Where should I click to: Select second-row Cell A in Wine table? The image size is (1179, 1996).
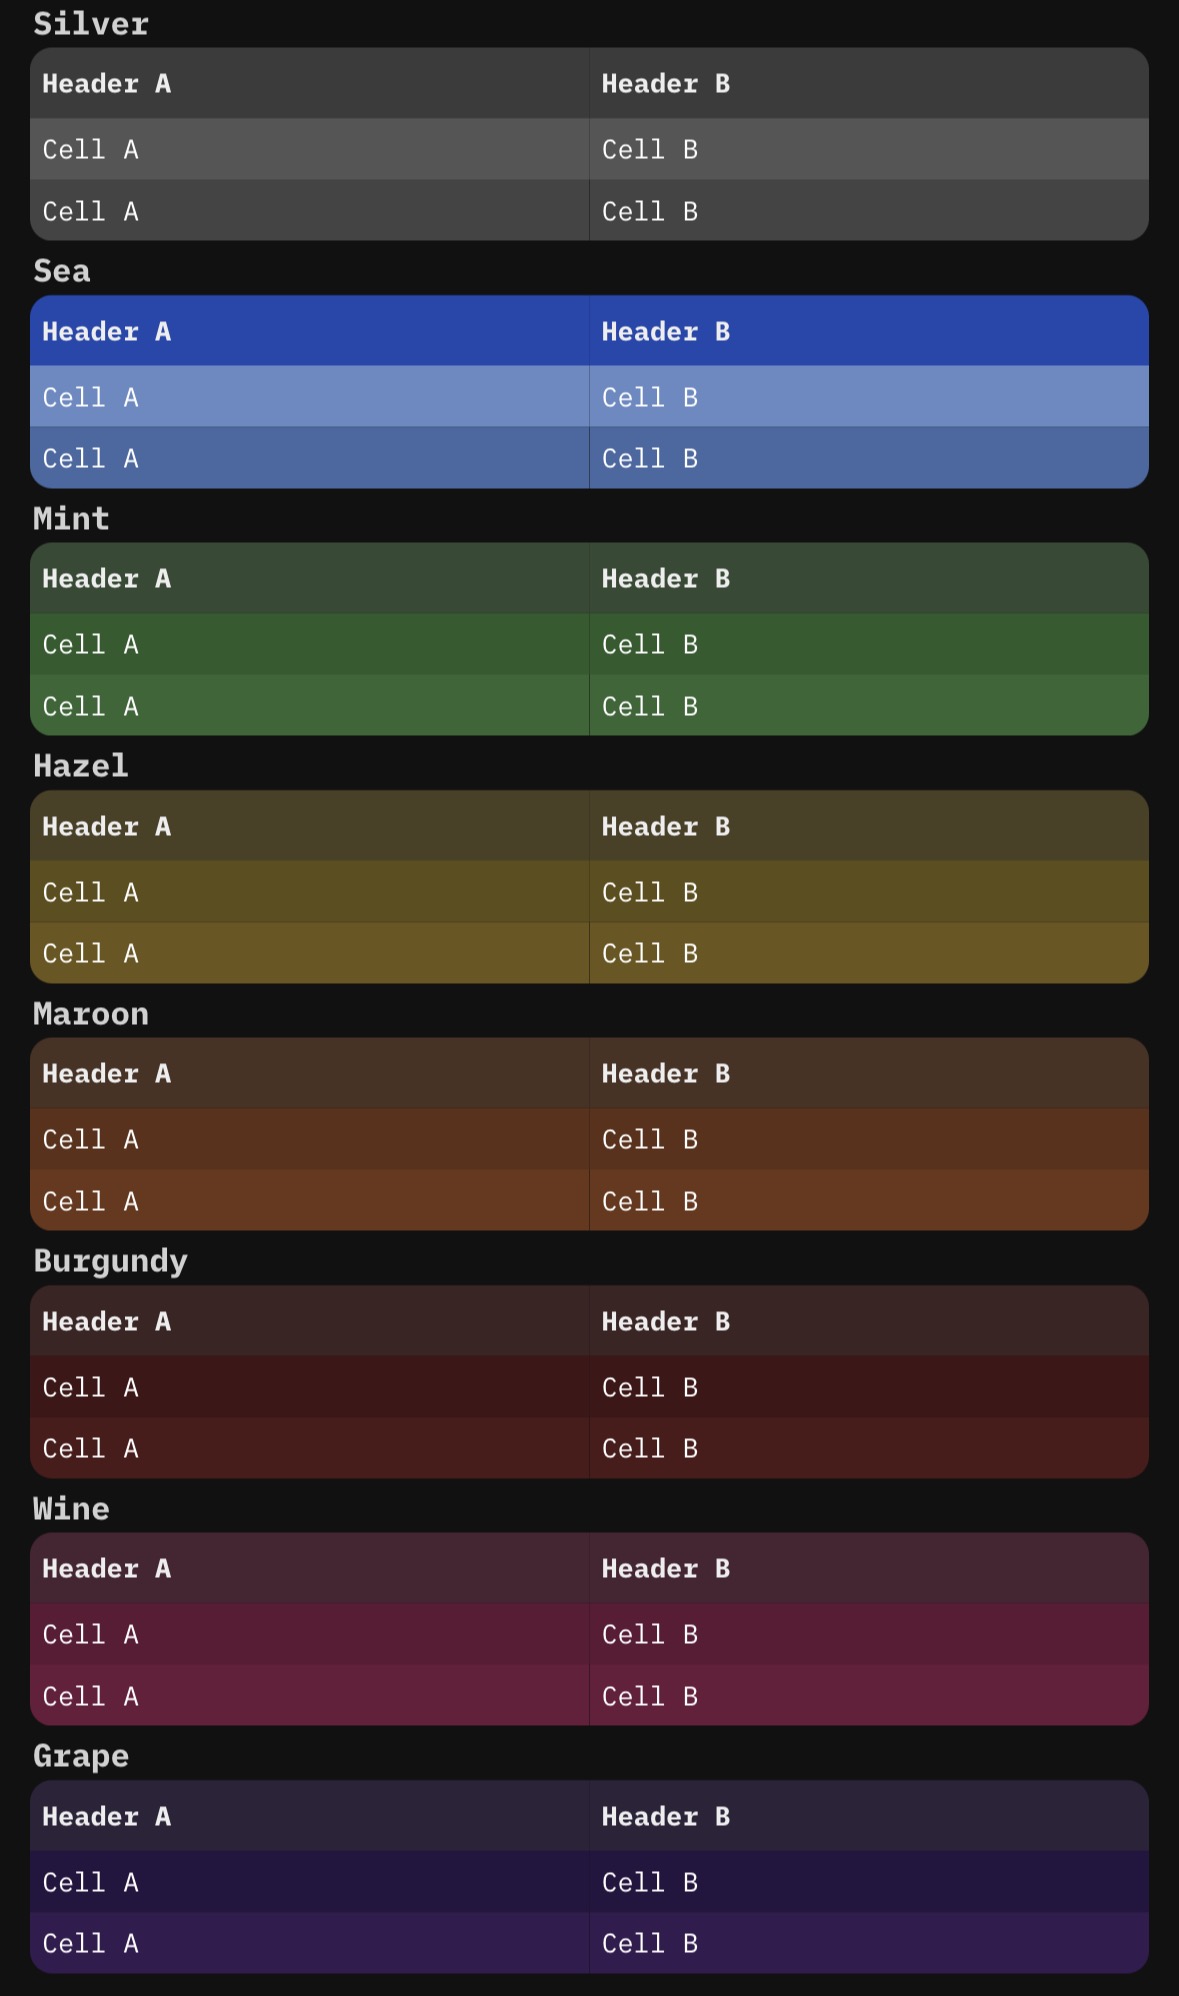(90, 1696)
